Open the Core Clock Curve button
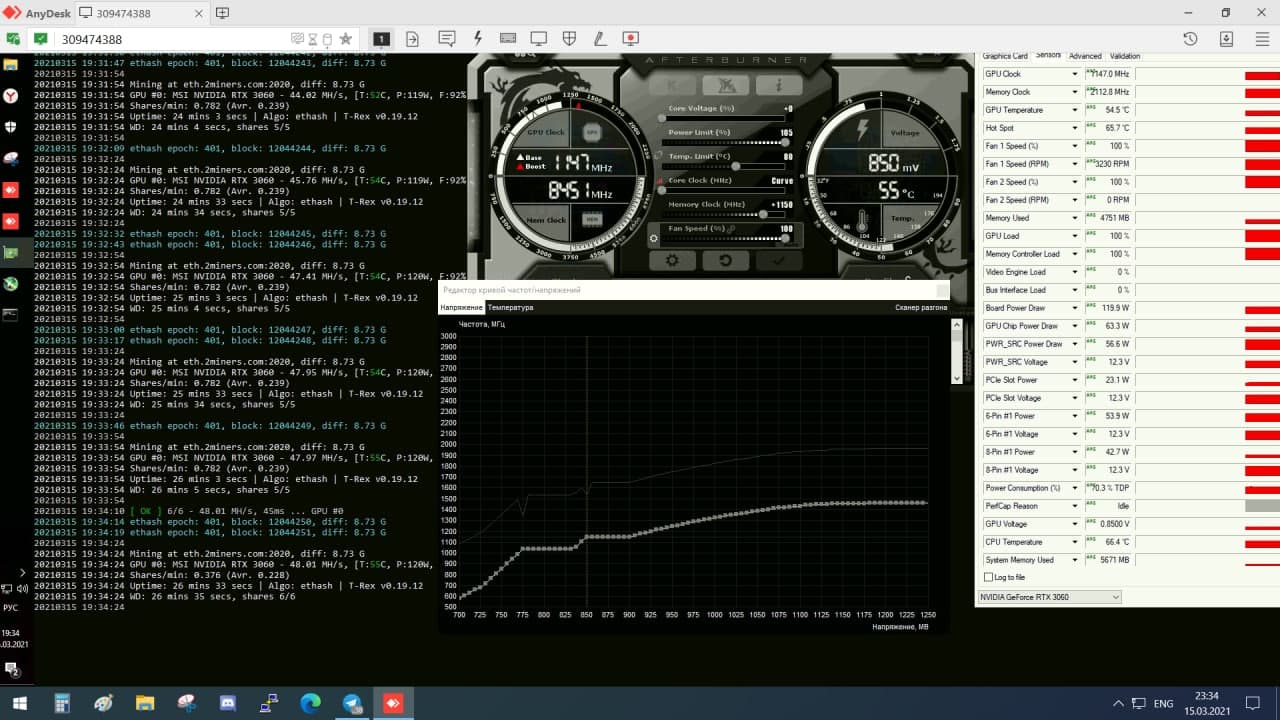This screenshot has height=720, width=1280. pos(781,180)
